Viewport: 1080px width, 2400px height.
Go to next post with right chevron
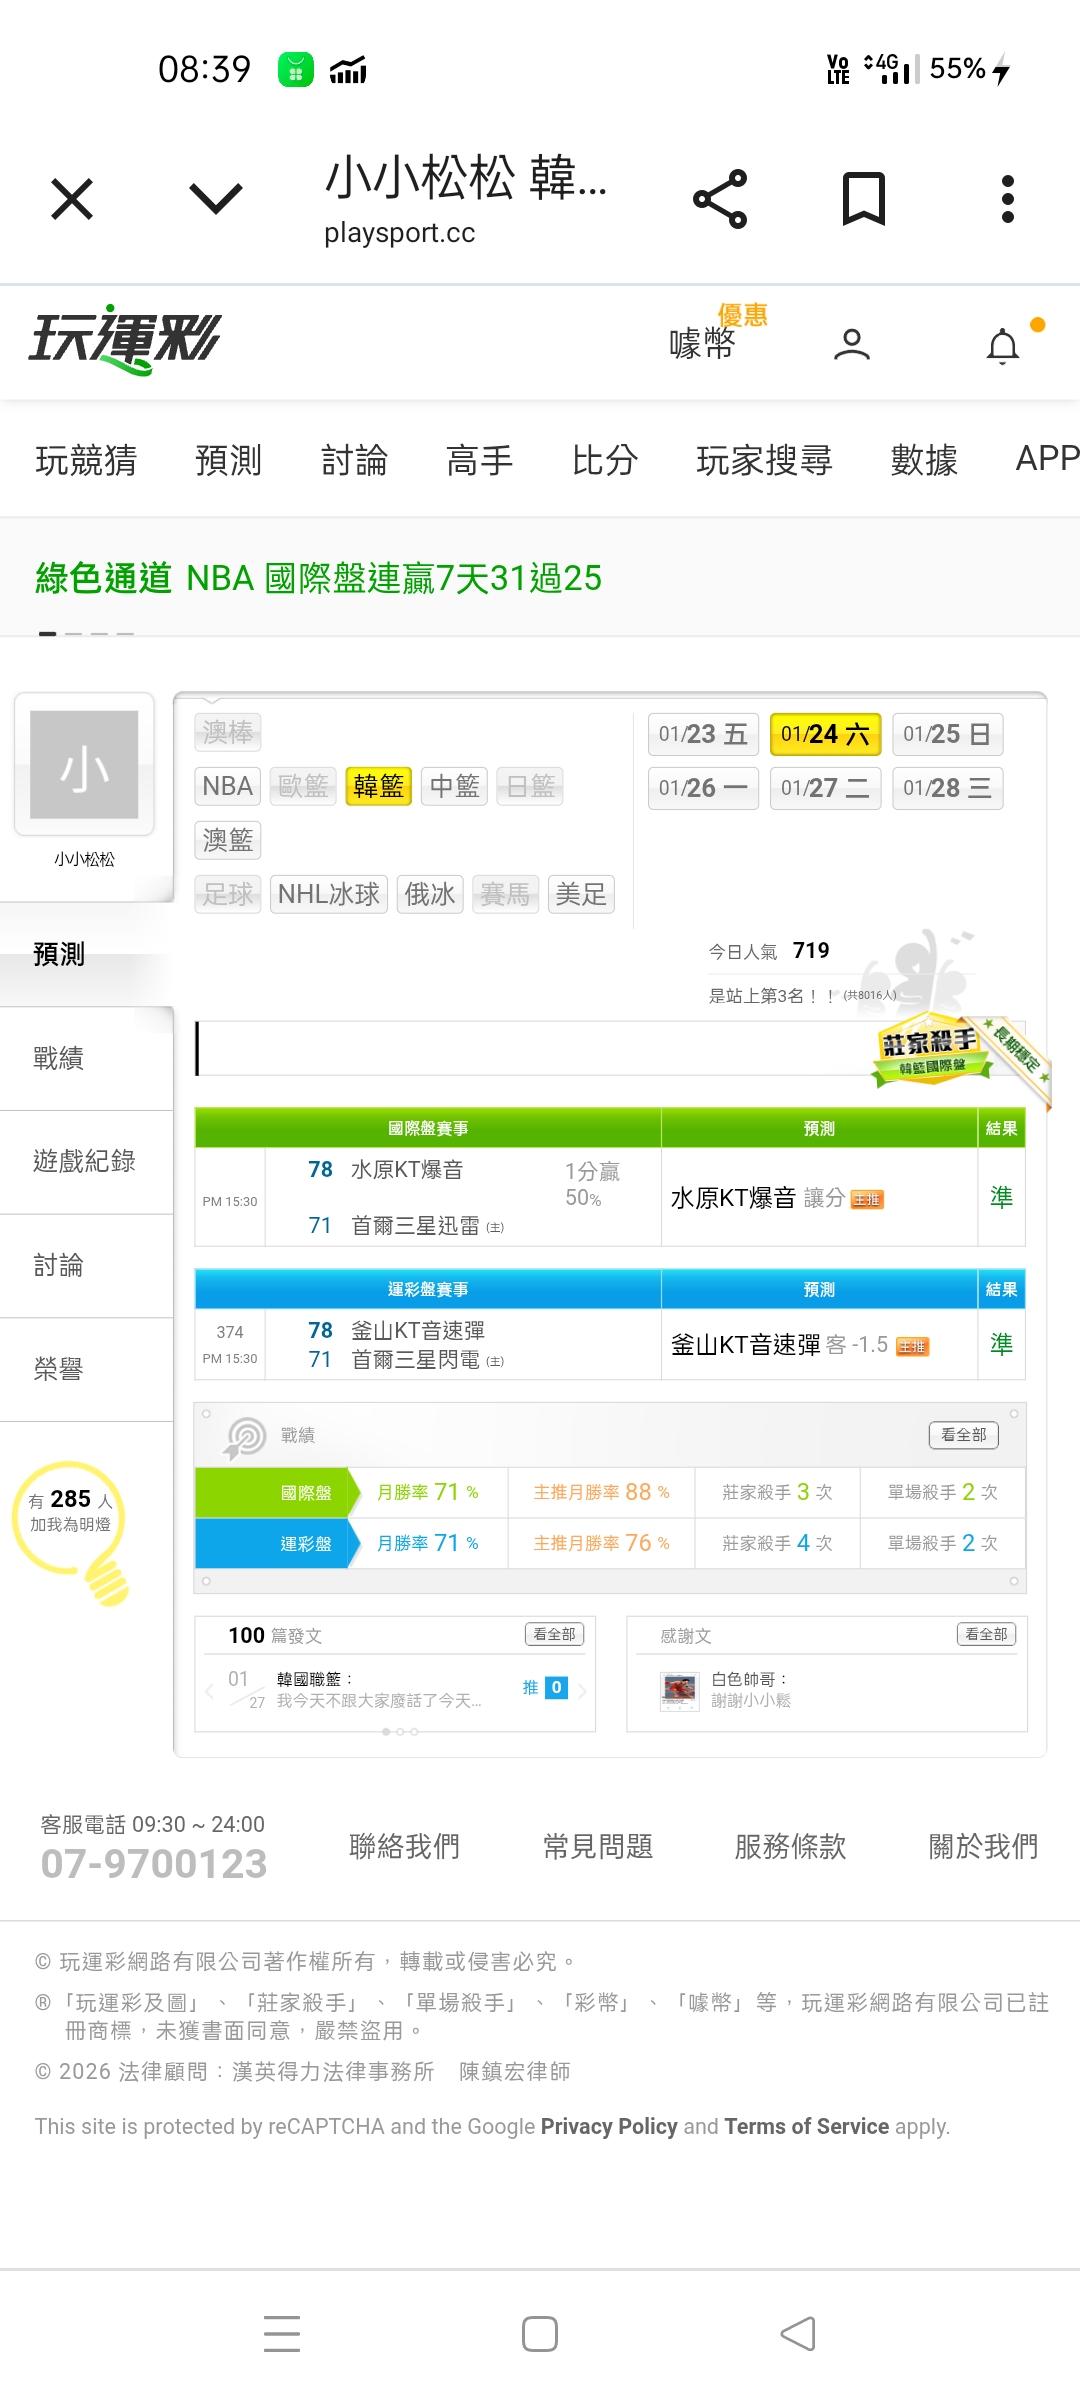582,1690
